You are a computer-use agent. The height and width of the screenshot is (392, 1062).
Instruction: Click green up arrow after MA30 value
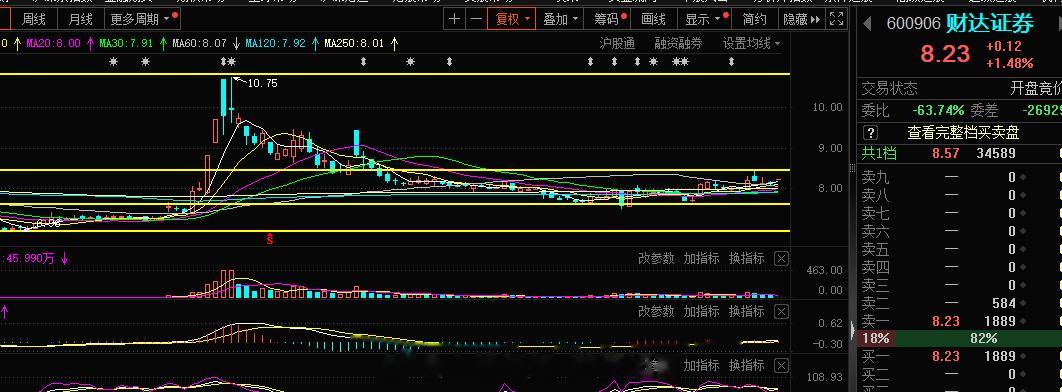(163, 44)
